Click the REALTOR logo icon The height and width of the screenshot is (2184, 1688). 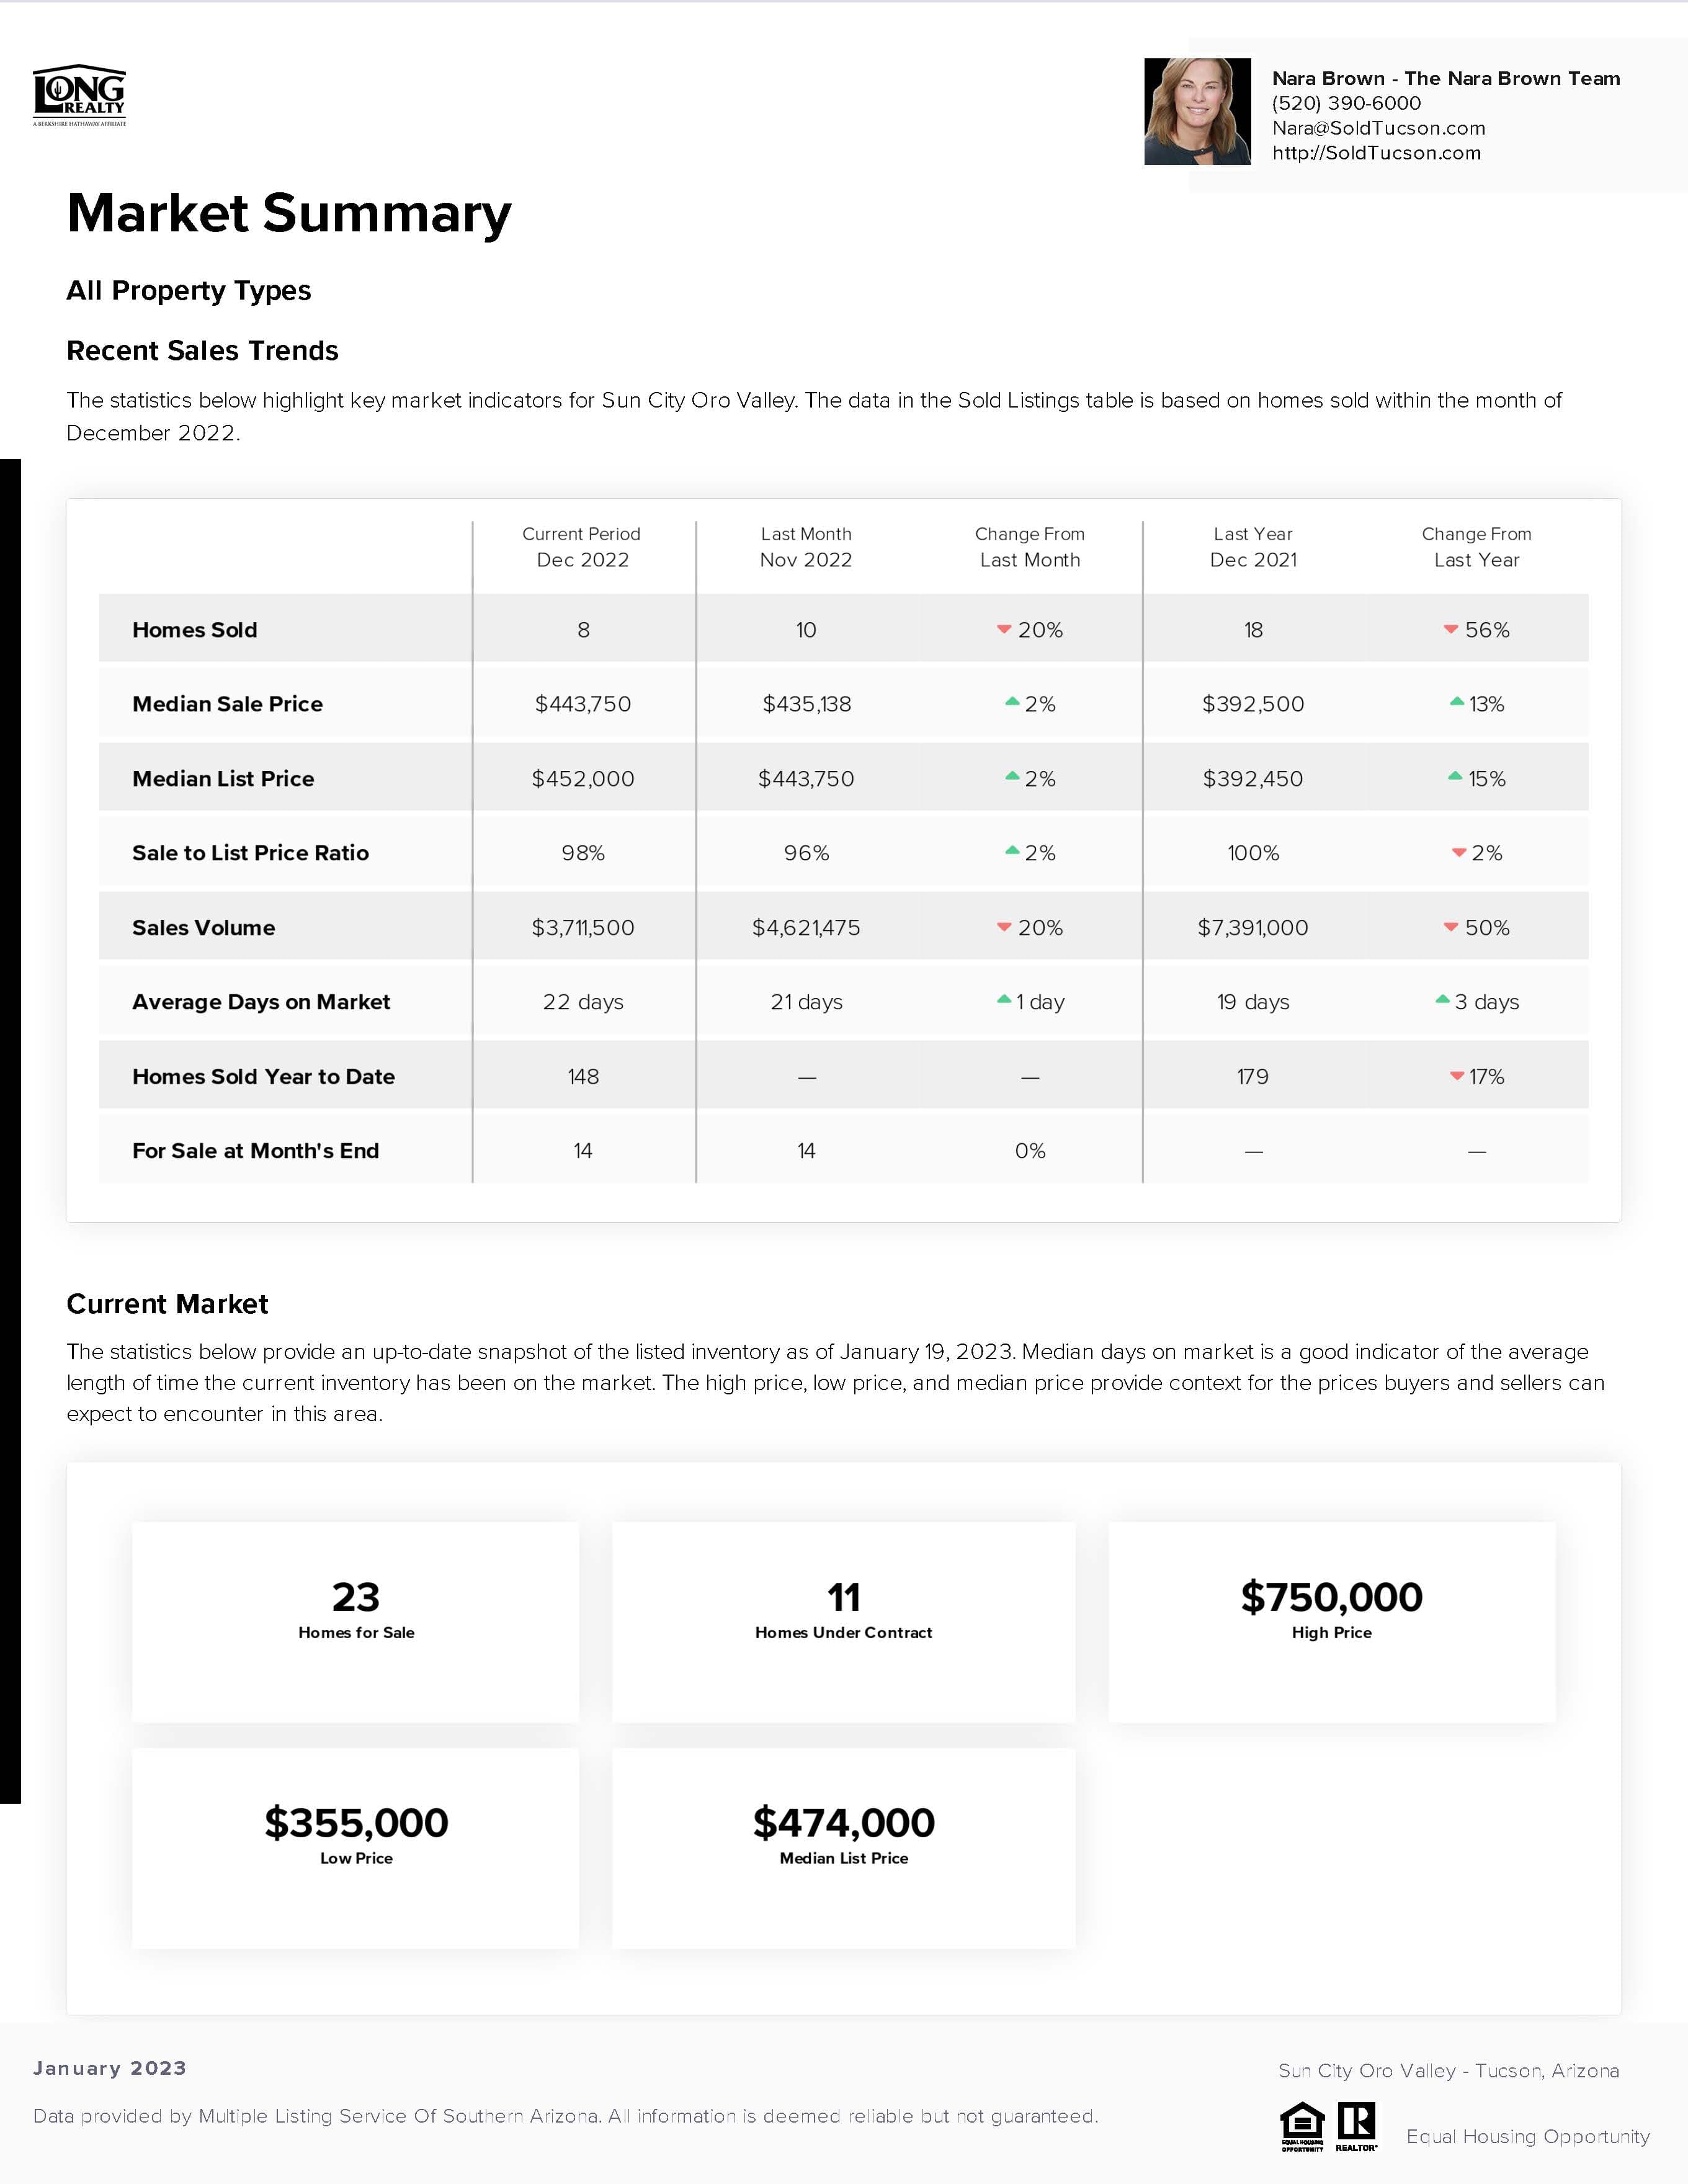pyautogui.click(x=1356, y=2126)
